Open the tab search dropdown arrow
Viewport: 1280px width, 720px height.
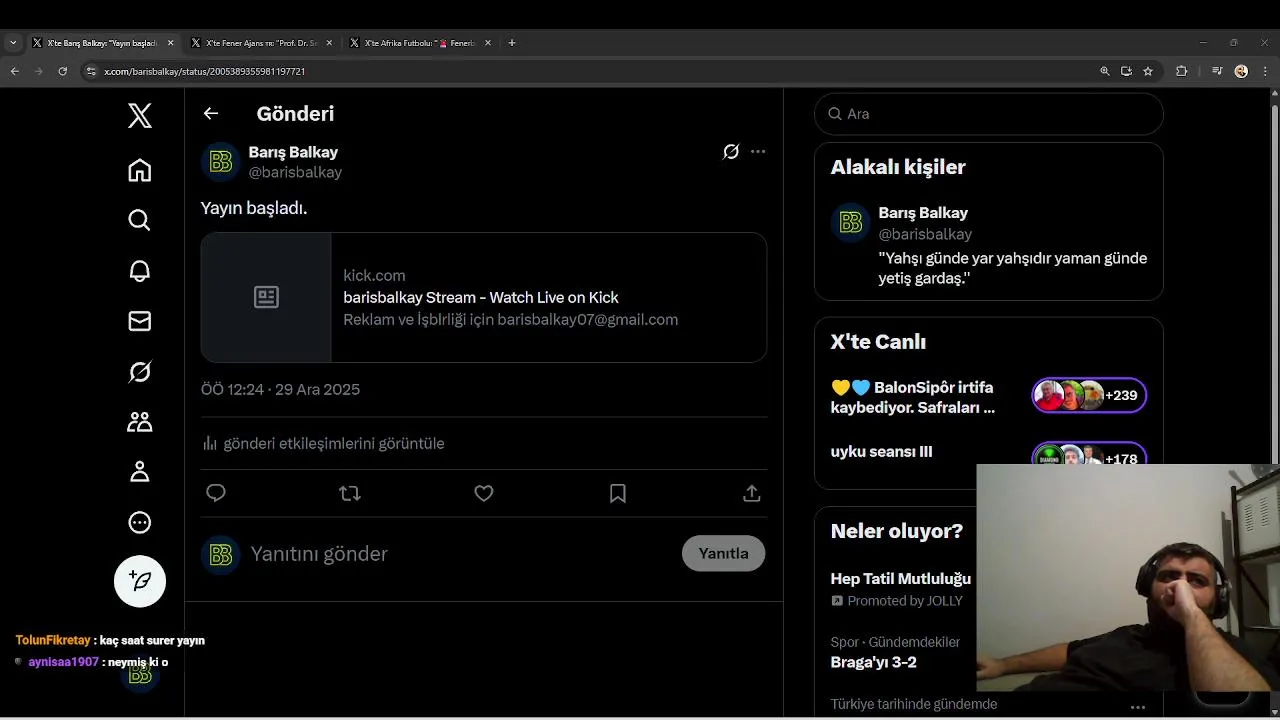coord(13,43)
